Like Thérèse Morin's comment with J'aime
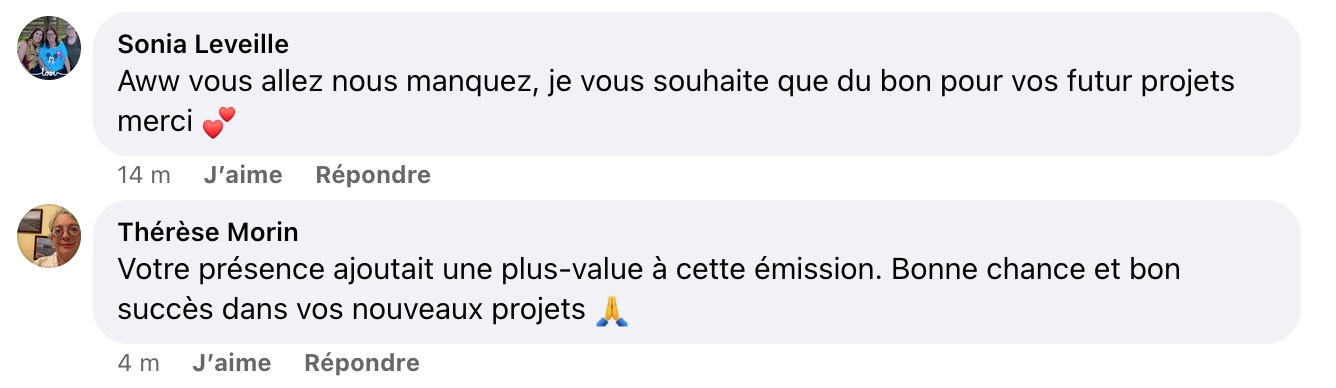 (x=231, y=363)
